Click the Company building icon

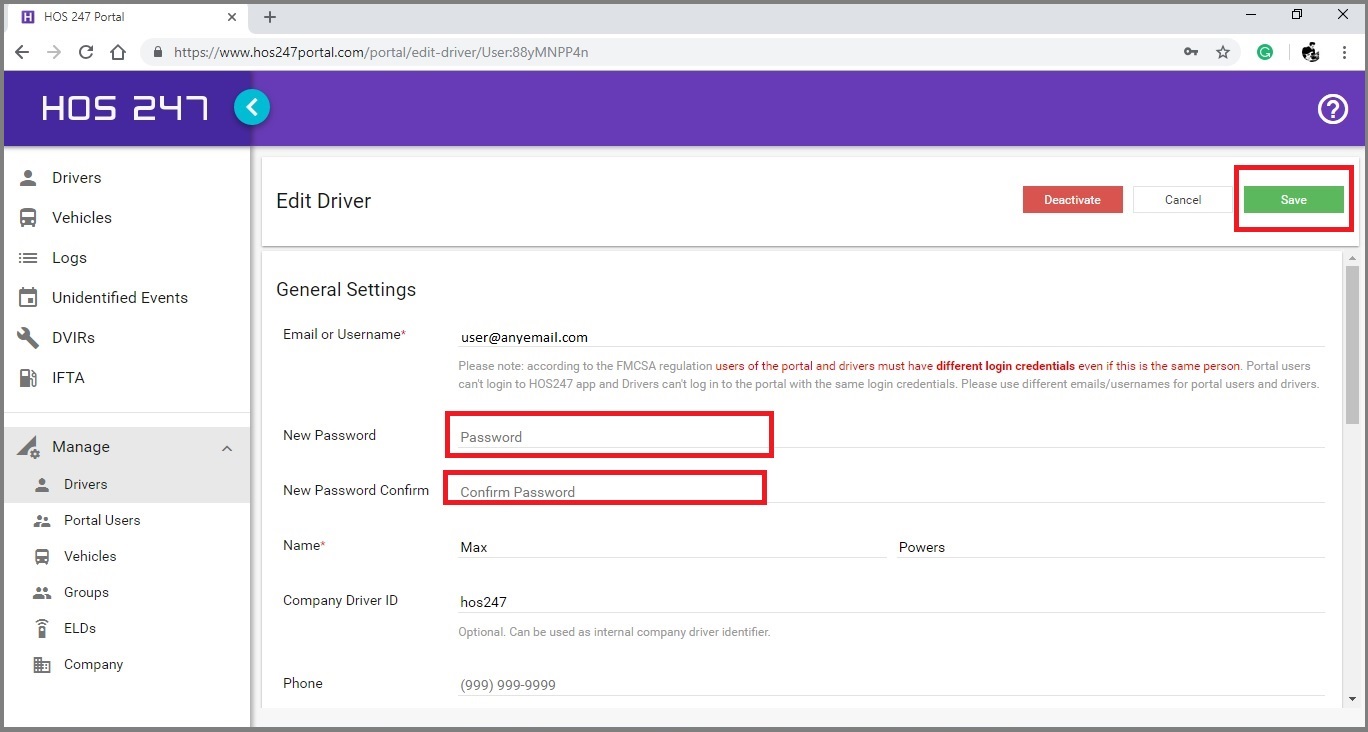click(x=42, y=665)
